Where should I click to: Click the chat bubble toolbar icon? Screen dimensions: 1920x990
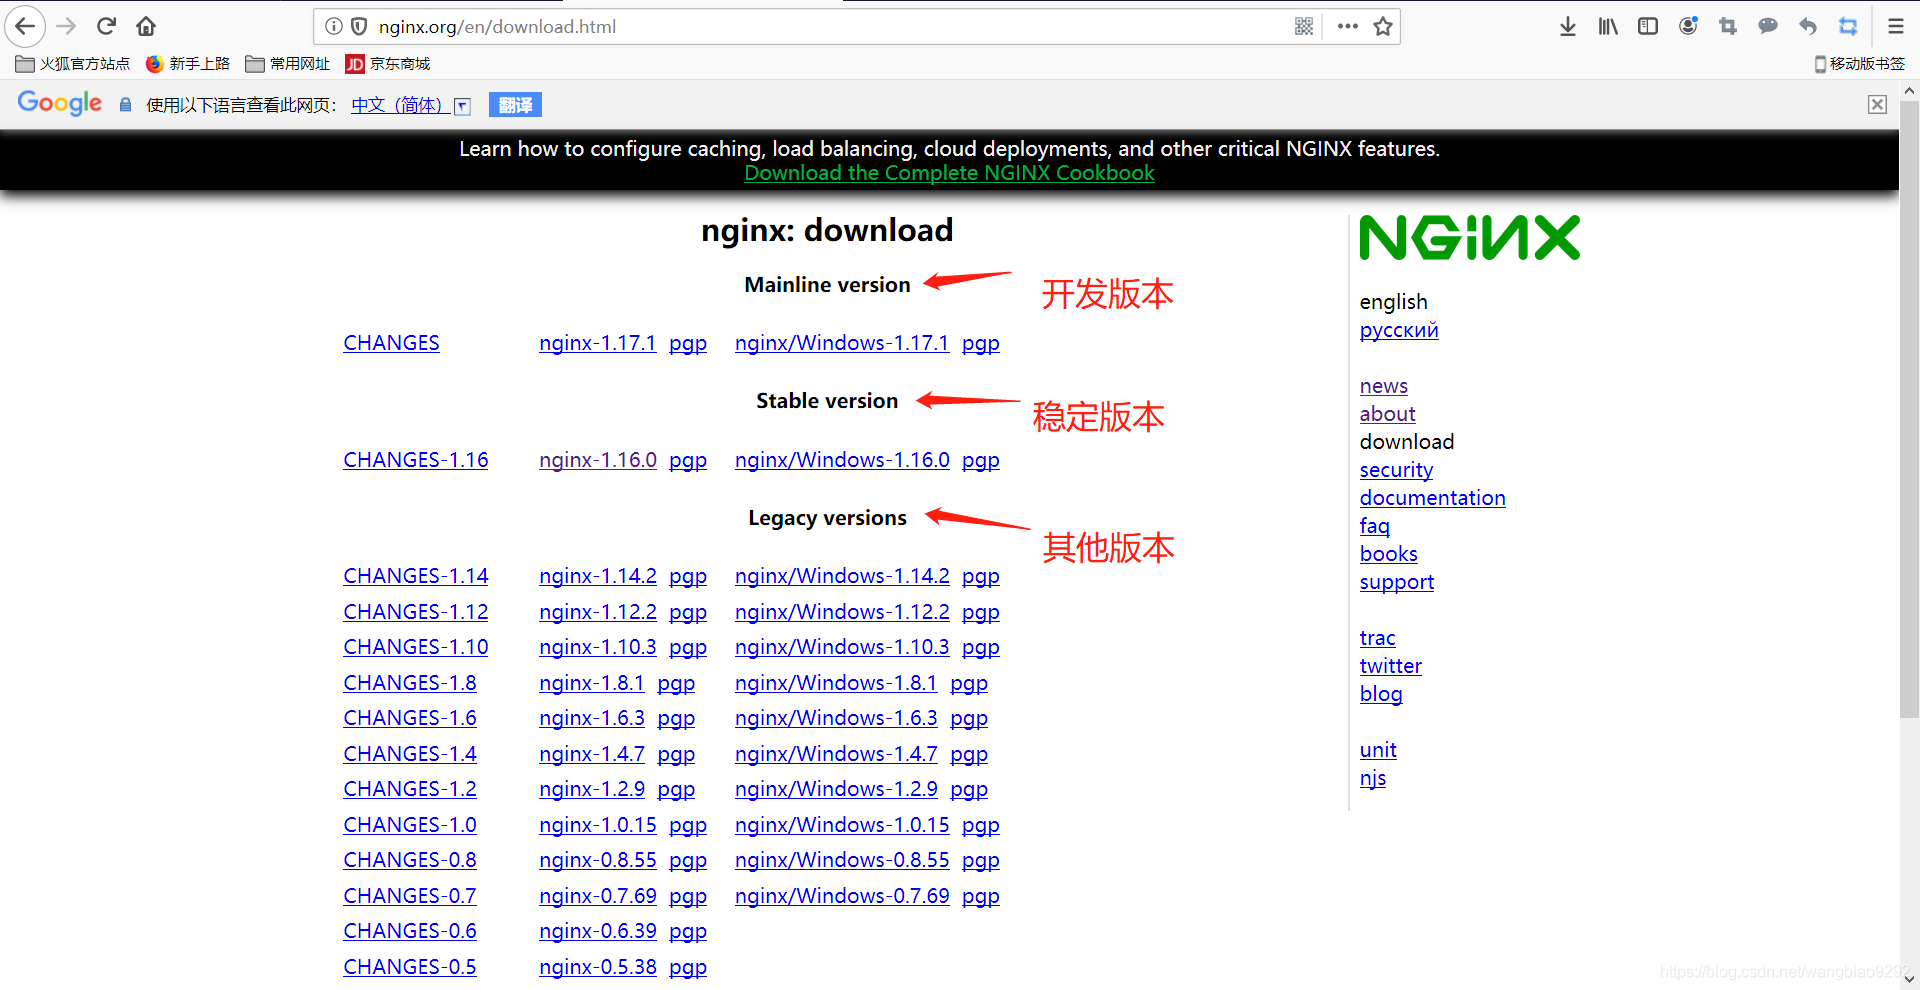pyautogui.click(x=1768, y=27)
